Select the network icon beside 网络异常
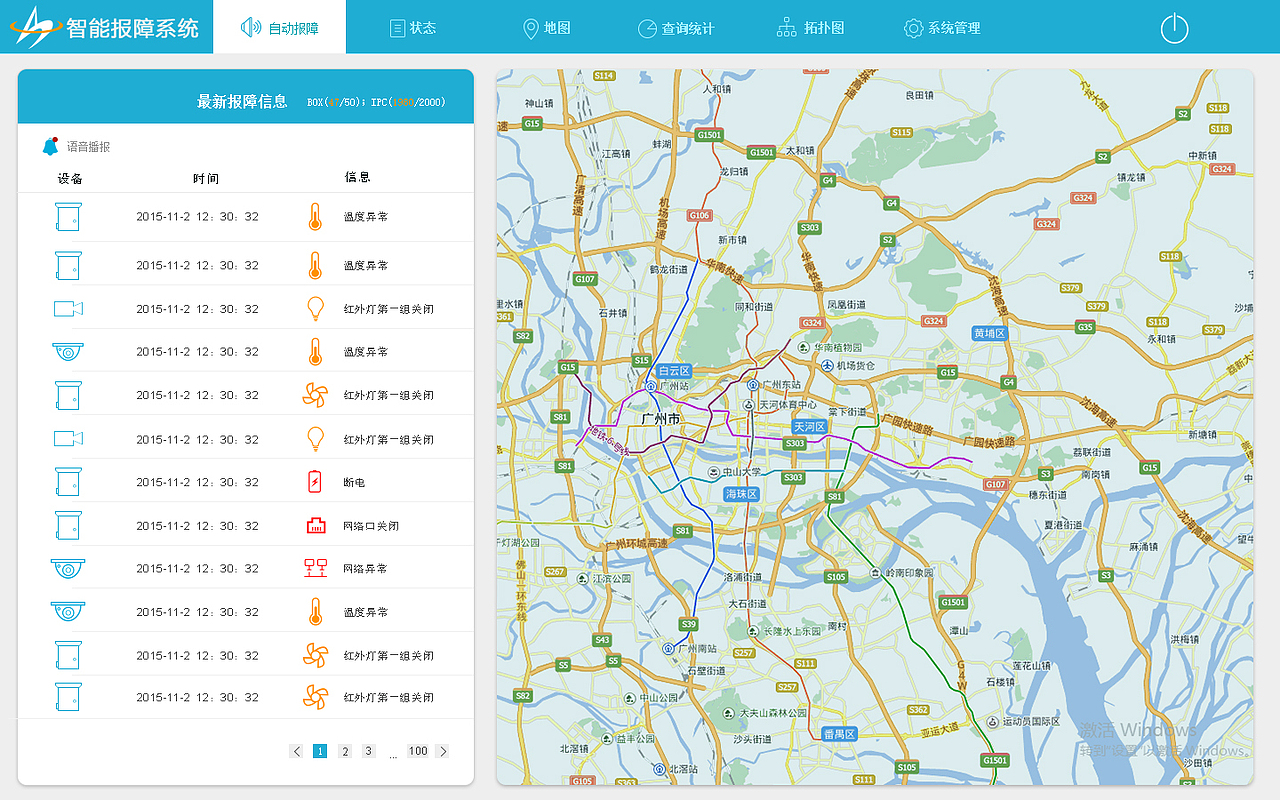1280x800 pixels. pyautogui.click(x=316, y=568)
